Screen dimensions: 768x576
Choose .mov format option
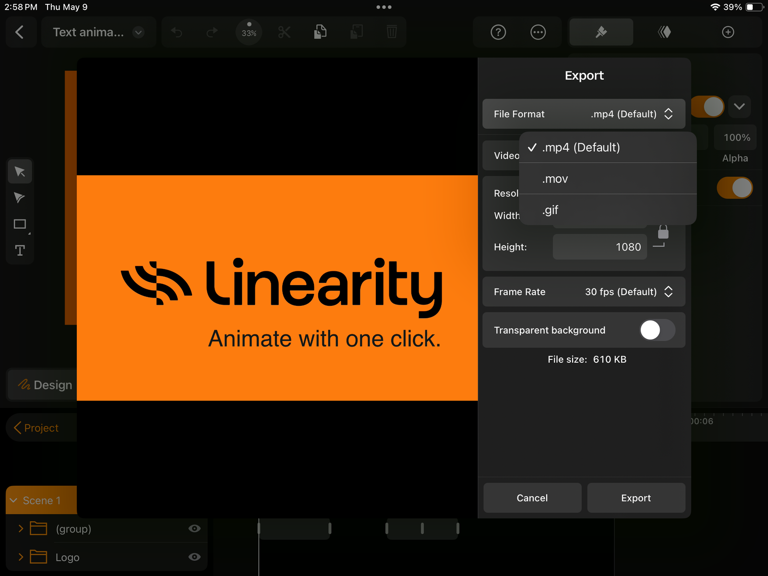tap(607, 179)
